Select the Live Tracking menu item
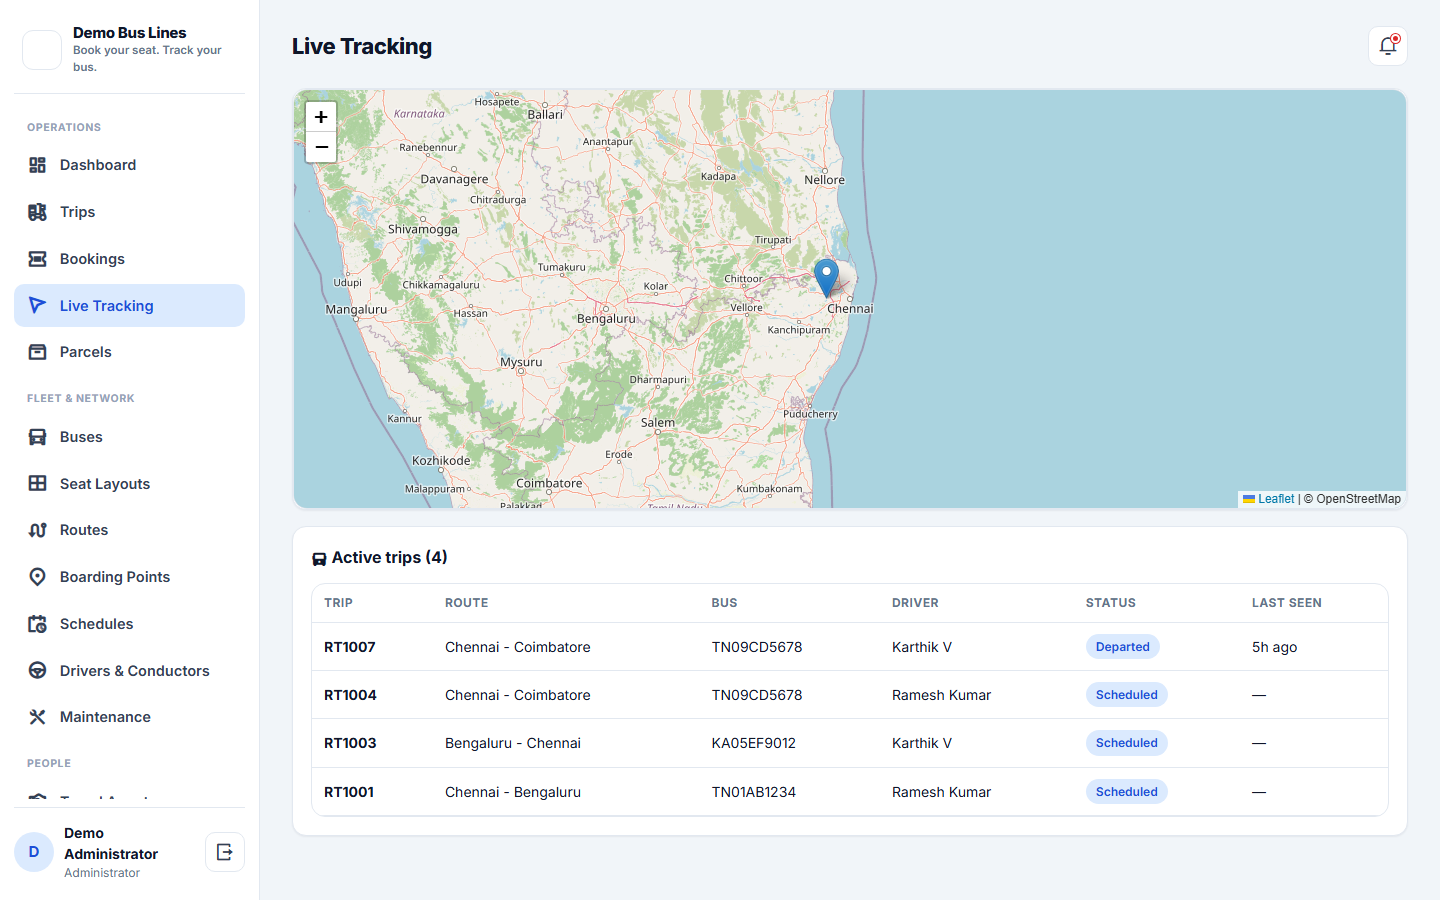Viewport: 1440px width, 900px height. [129, 306]
